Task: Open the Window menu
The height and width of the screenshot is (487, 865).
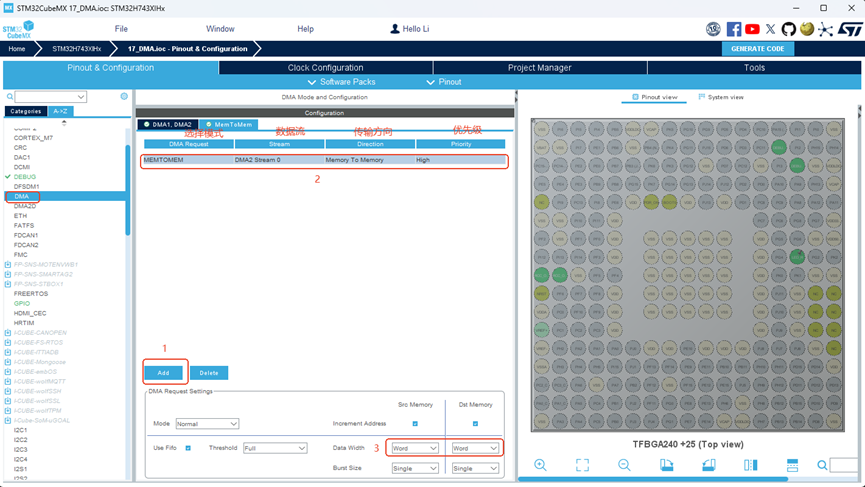Action: tap(220, 29)
